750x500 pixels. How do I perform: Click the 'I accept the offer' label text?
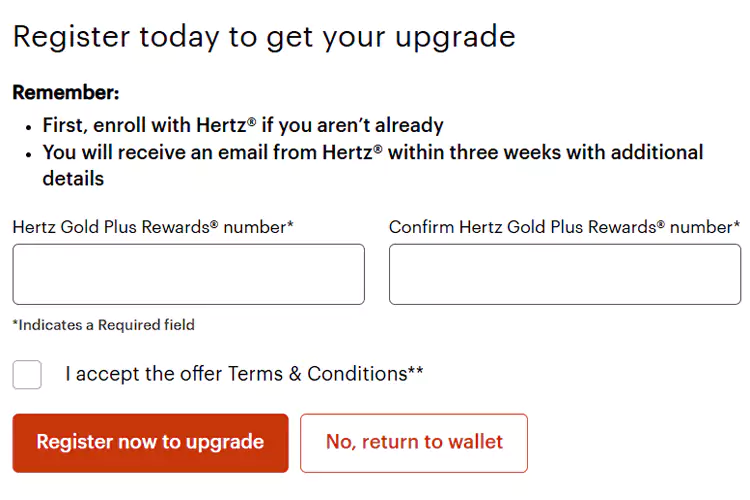tap(143, 374)
